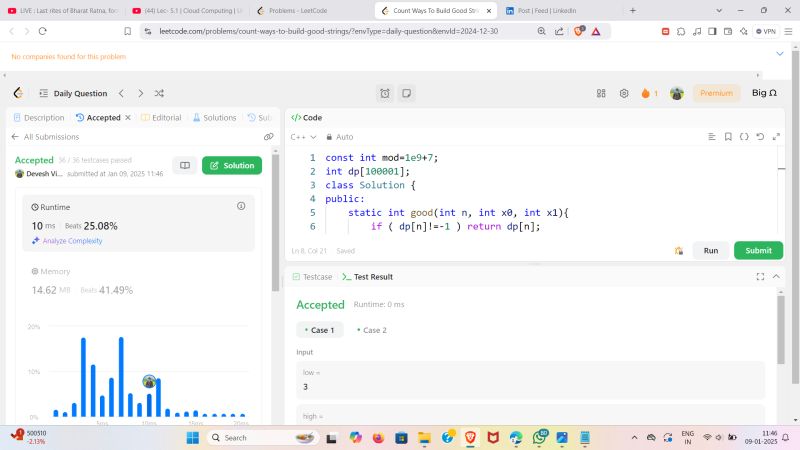Viewport: 800px width, 450px height.
Task: Copy submission link icon
Action: click(x=268, y=137)
